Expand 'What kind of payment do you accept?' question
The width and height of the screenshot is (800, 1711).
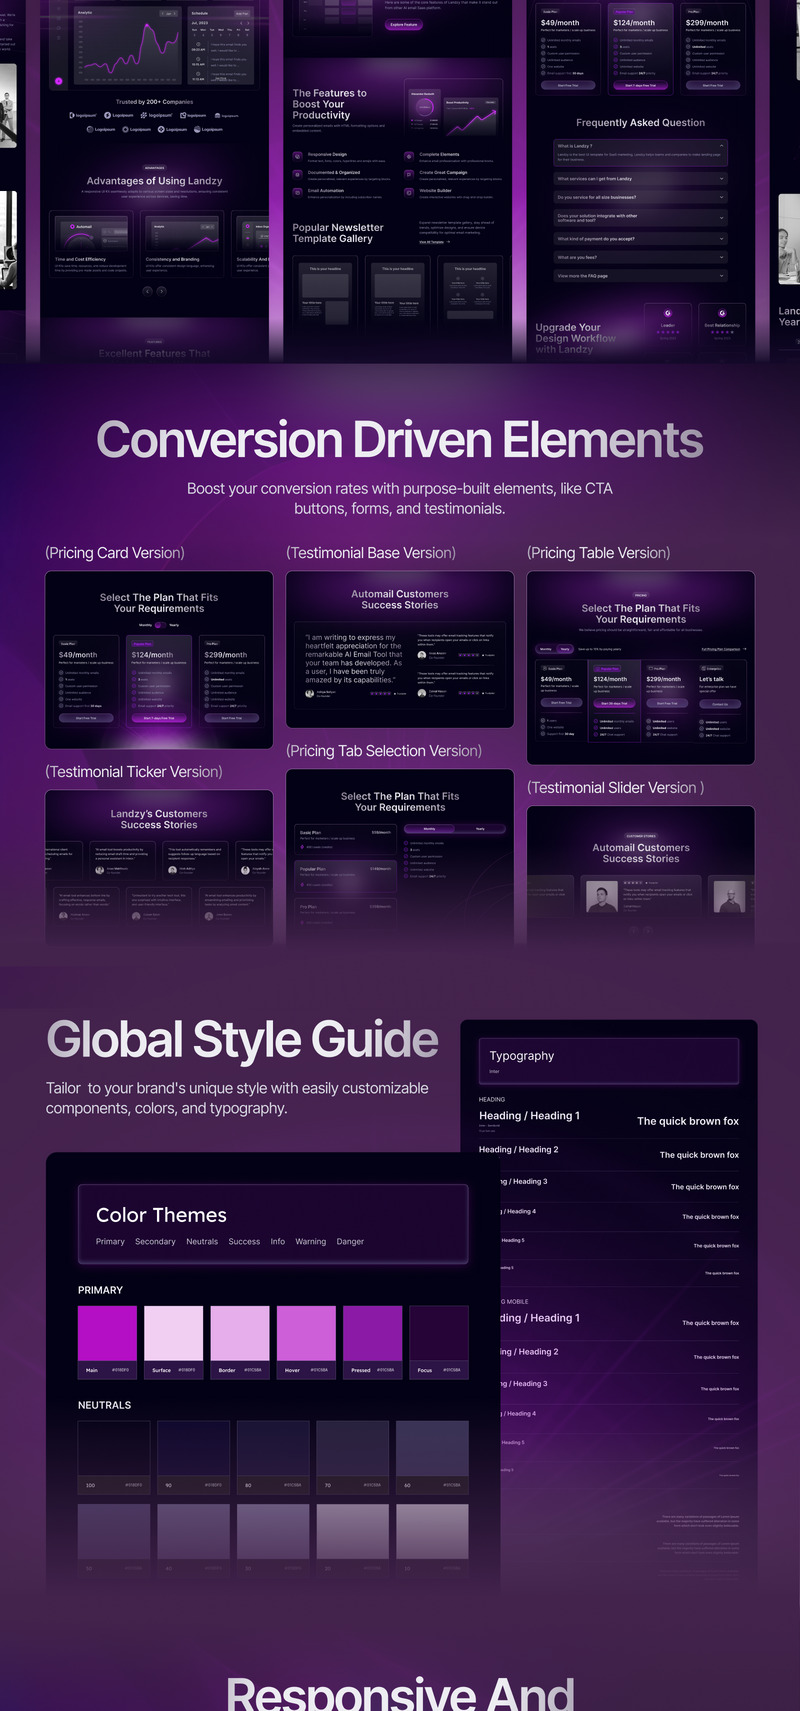pyautogui.click(x=721, y=239)
